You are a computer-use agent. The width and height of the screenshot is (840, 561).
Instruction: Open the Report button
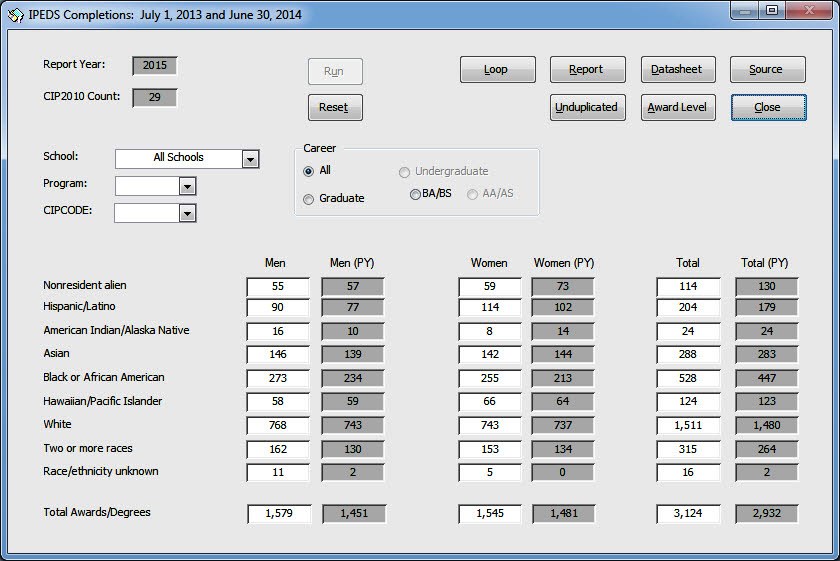(x=588, y=70)
